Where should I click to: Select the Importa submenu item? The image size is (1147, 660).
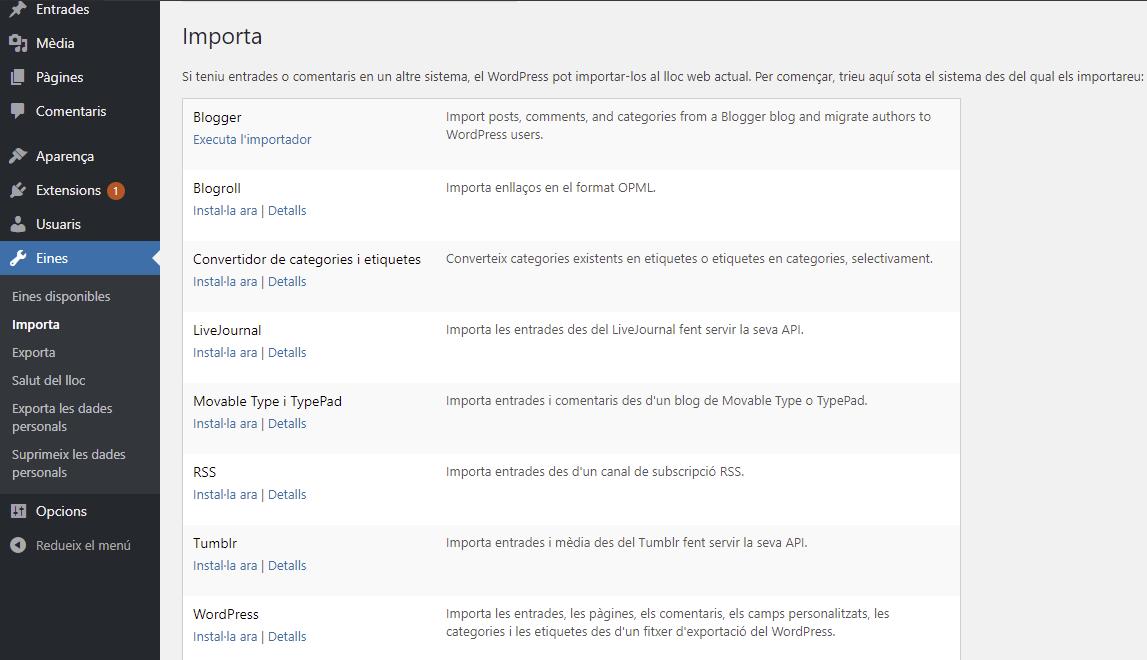[x=36, y=324]
